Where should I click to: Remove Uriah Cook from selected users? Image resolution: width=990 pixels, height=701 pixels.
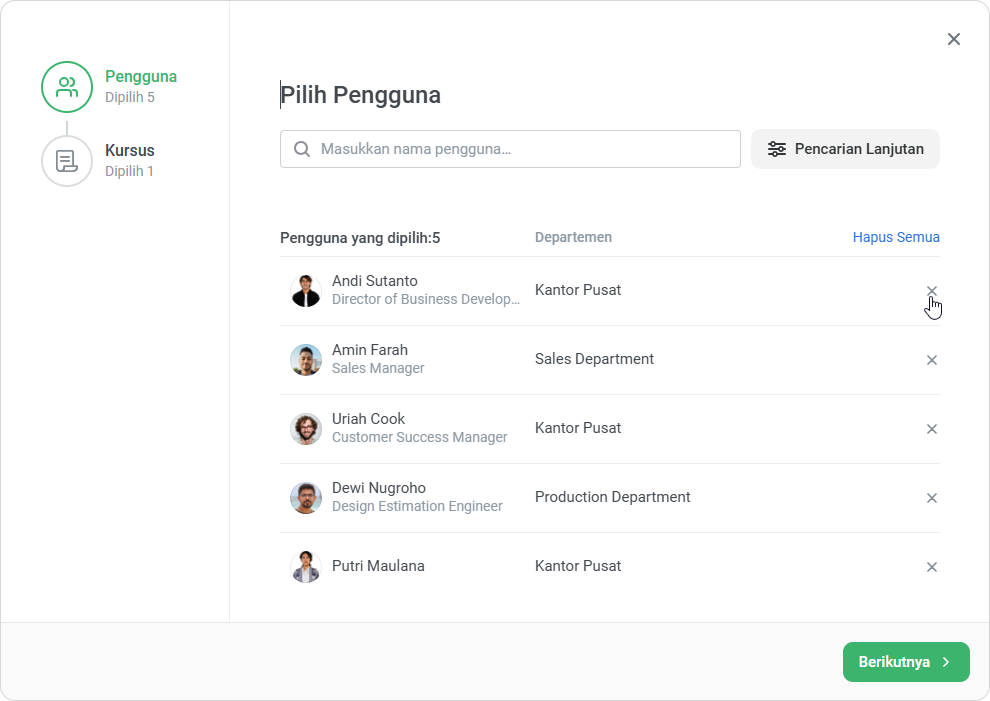coord(931,429)
